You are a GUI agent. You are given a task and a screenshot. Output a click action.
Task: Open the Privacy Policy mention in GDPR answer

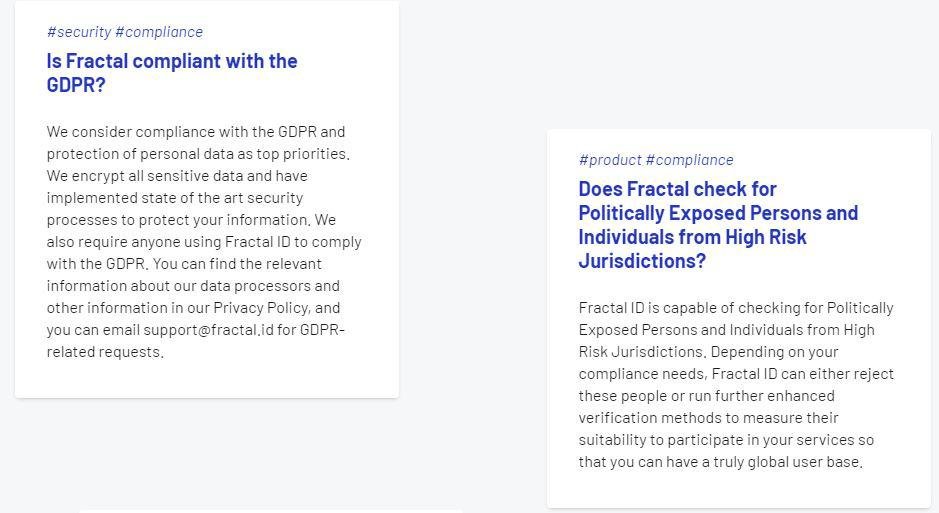coord(261,308)
